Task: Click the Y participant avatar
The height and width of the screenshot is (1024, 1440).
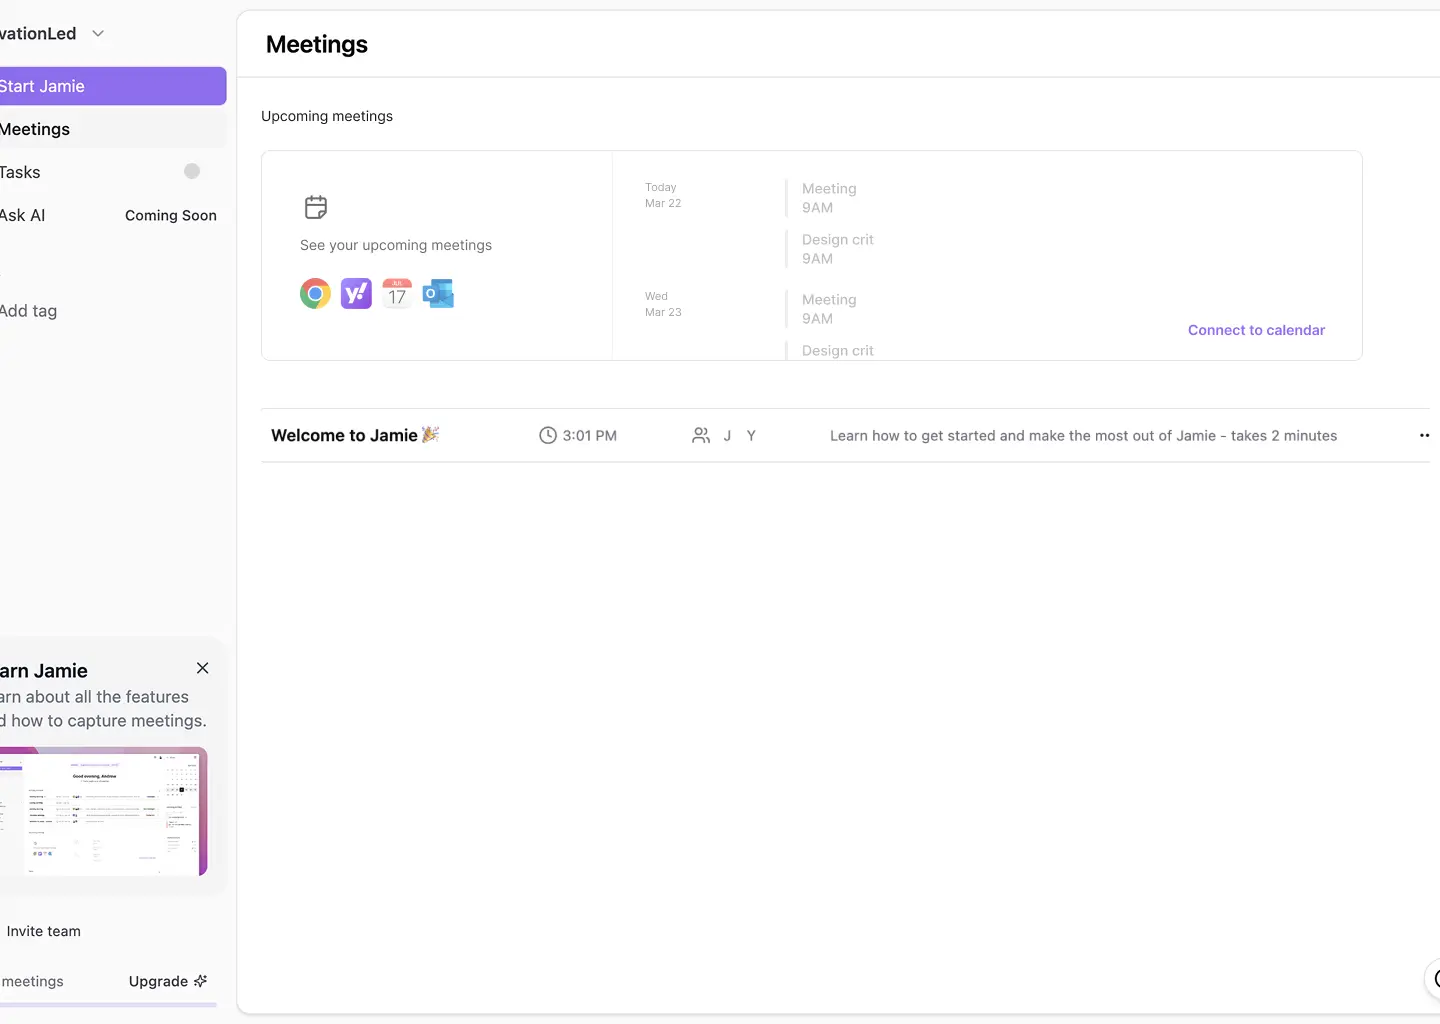Action: click(x=751, y=435)
